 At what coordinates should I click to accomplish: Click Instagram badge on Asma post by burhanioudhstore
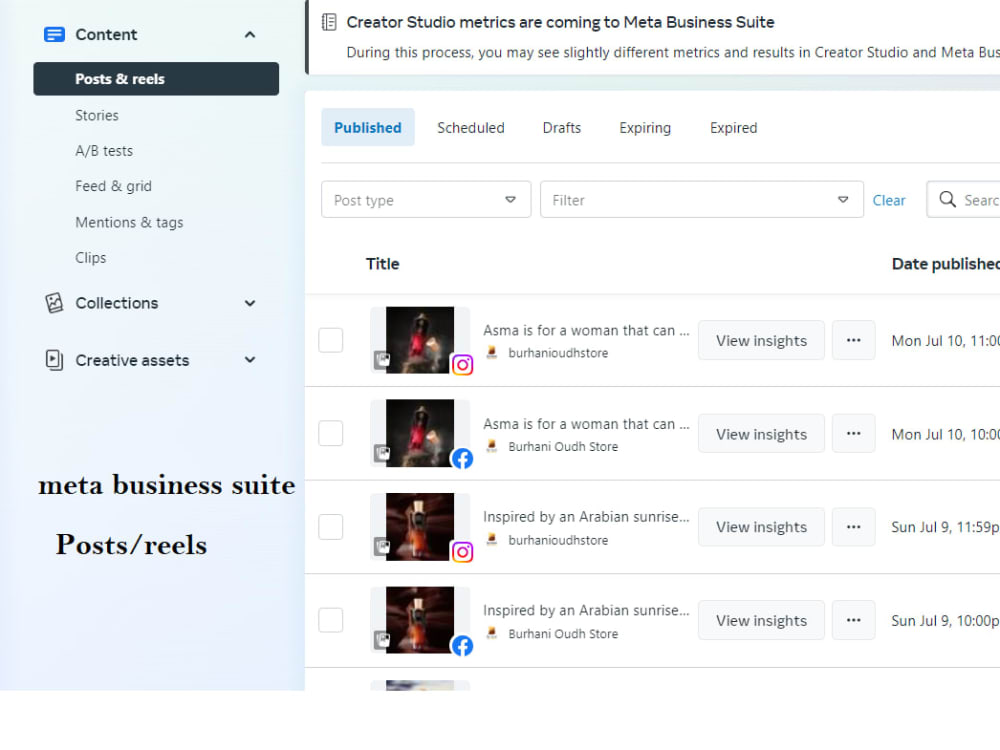tap(462, 365)
